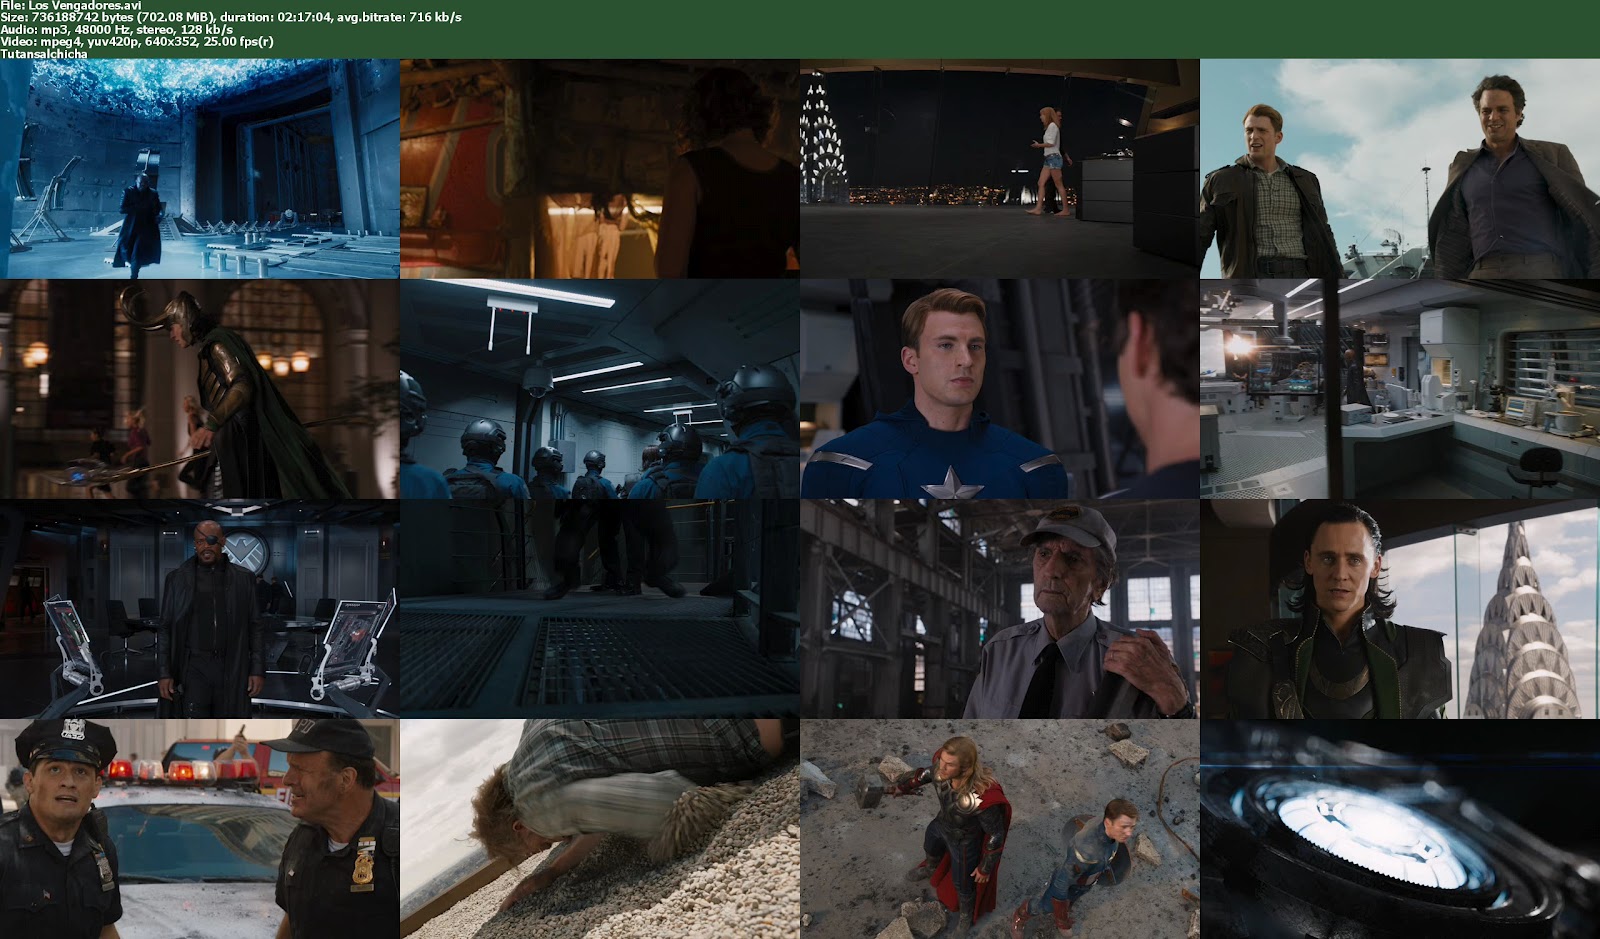
Task: Click the two police officers thumbnail
Action: pos(200,828)
